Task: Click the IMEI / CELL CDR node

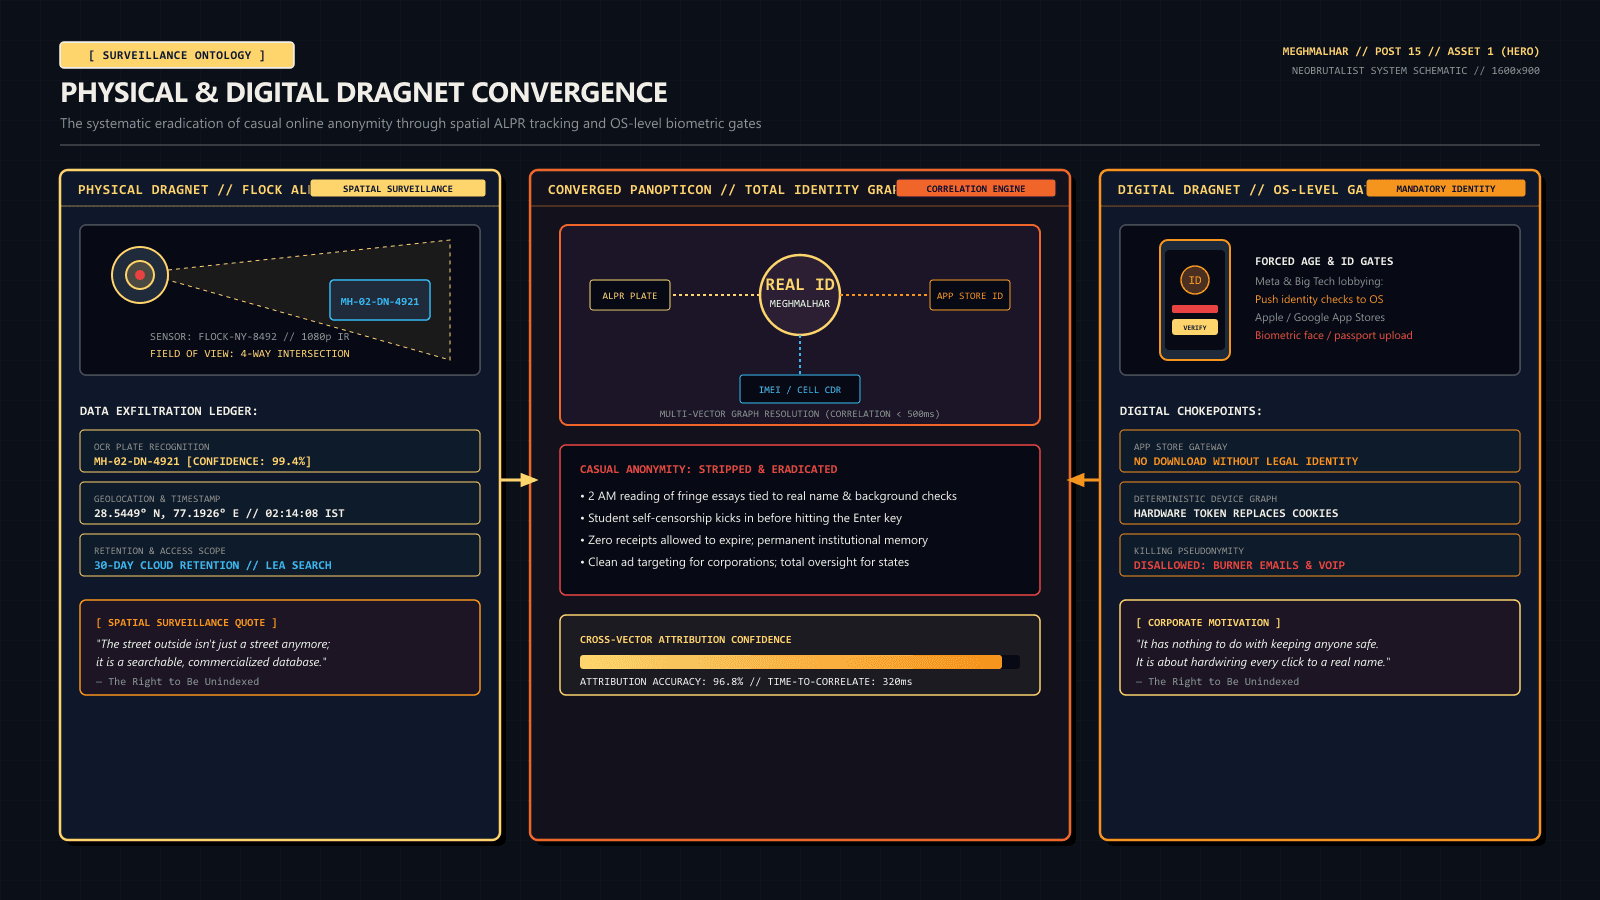Action: click(x=800, y=389)
